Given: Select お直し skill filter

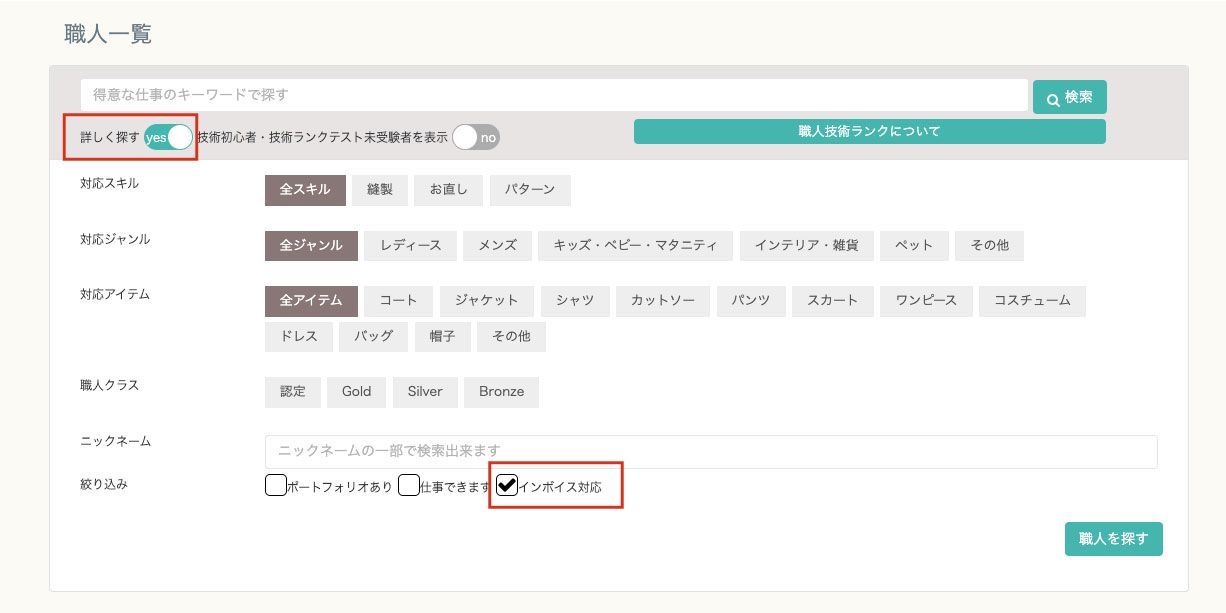Looking at the screenshot, I should click(448, 190).
